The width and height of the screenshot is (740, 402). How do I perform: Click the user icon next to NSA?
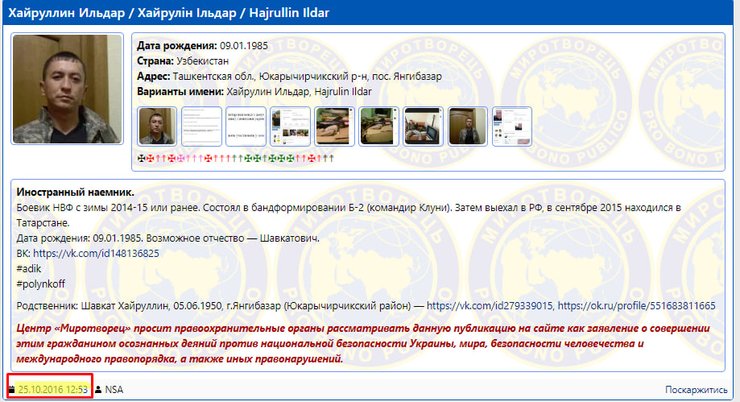pos(98,389)
